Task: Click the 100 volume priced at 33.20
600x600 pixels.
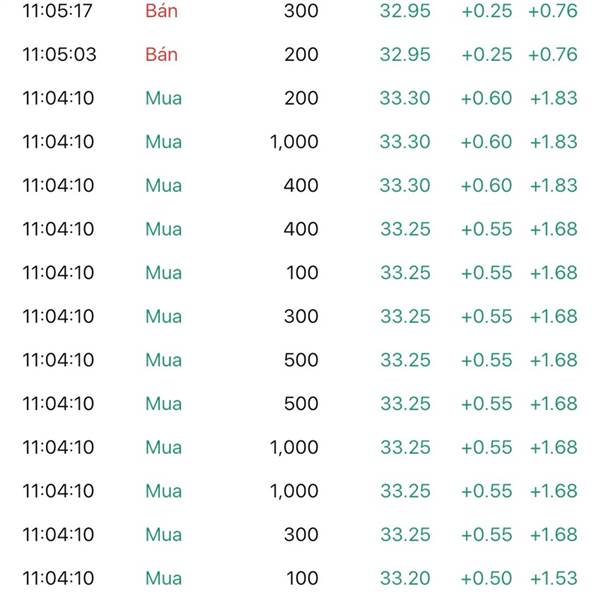Action: 301,578
